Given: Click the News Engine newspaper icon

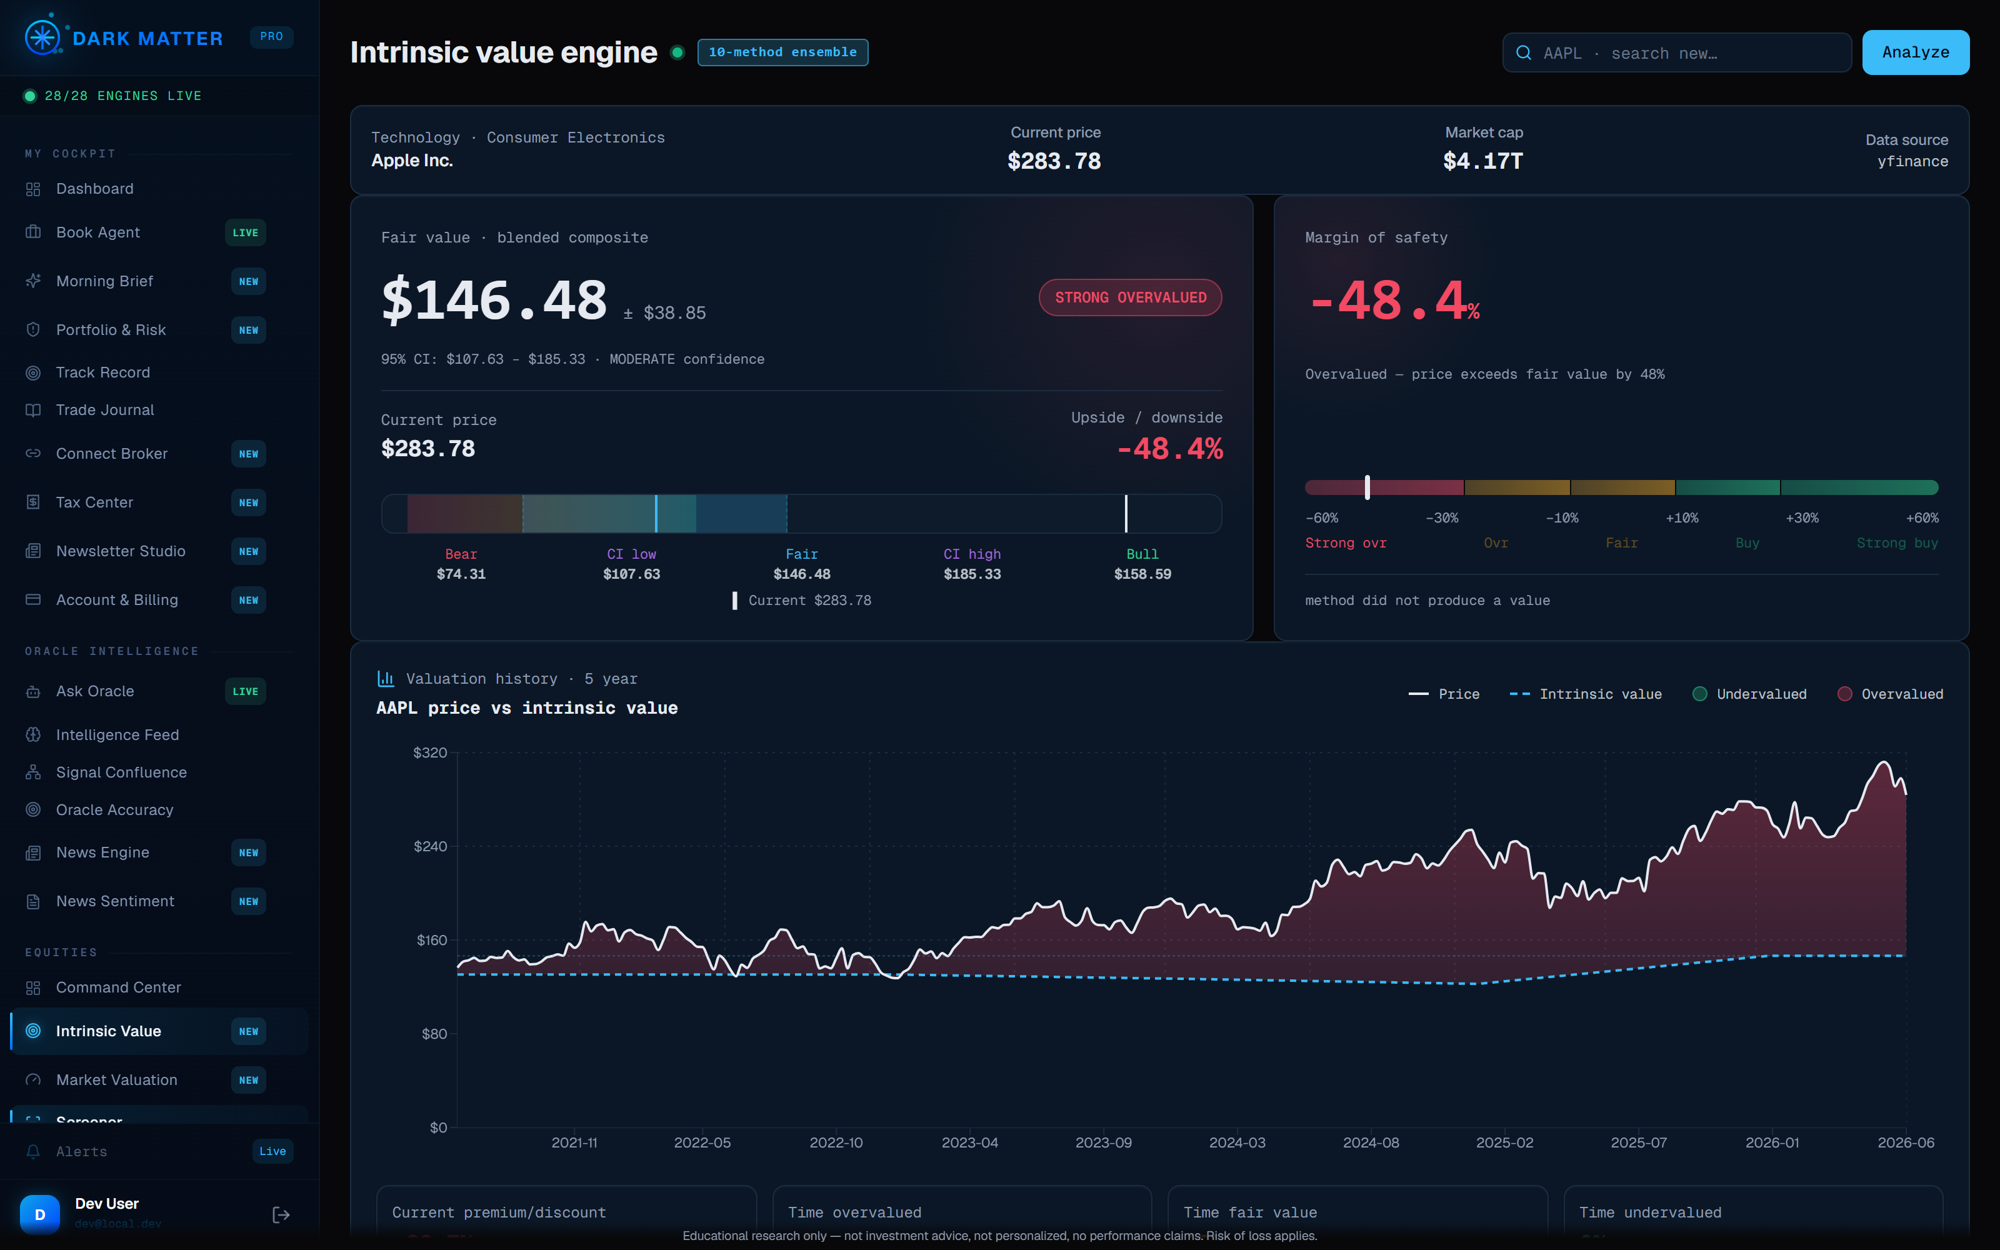Looking at the screenshot, I should click(x=33, y=853).
